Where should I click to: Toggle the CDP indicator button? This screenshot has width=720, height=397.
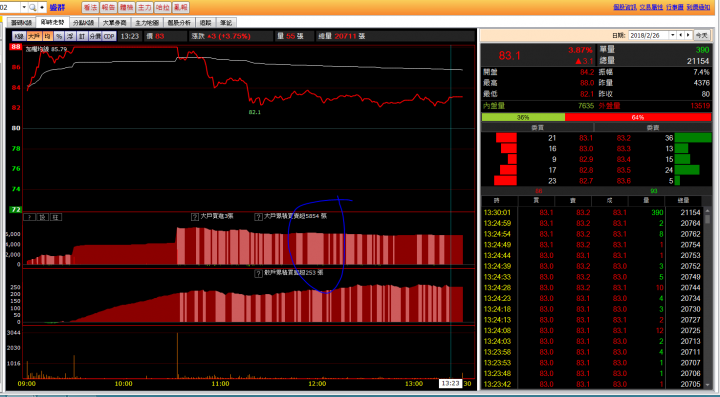[109, 36]
